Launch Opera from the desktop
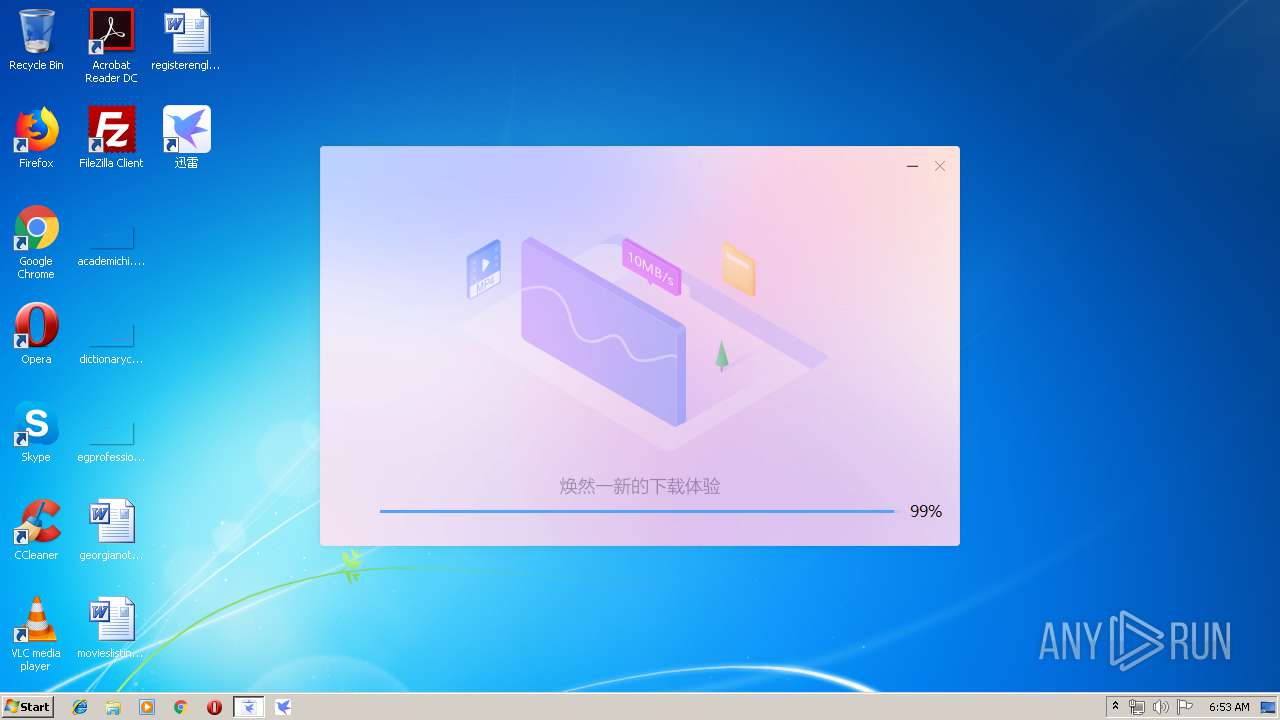 click(x=36, y=334)
